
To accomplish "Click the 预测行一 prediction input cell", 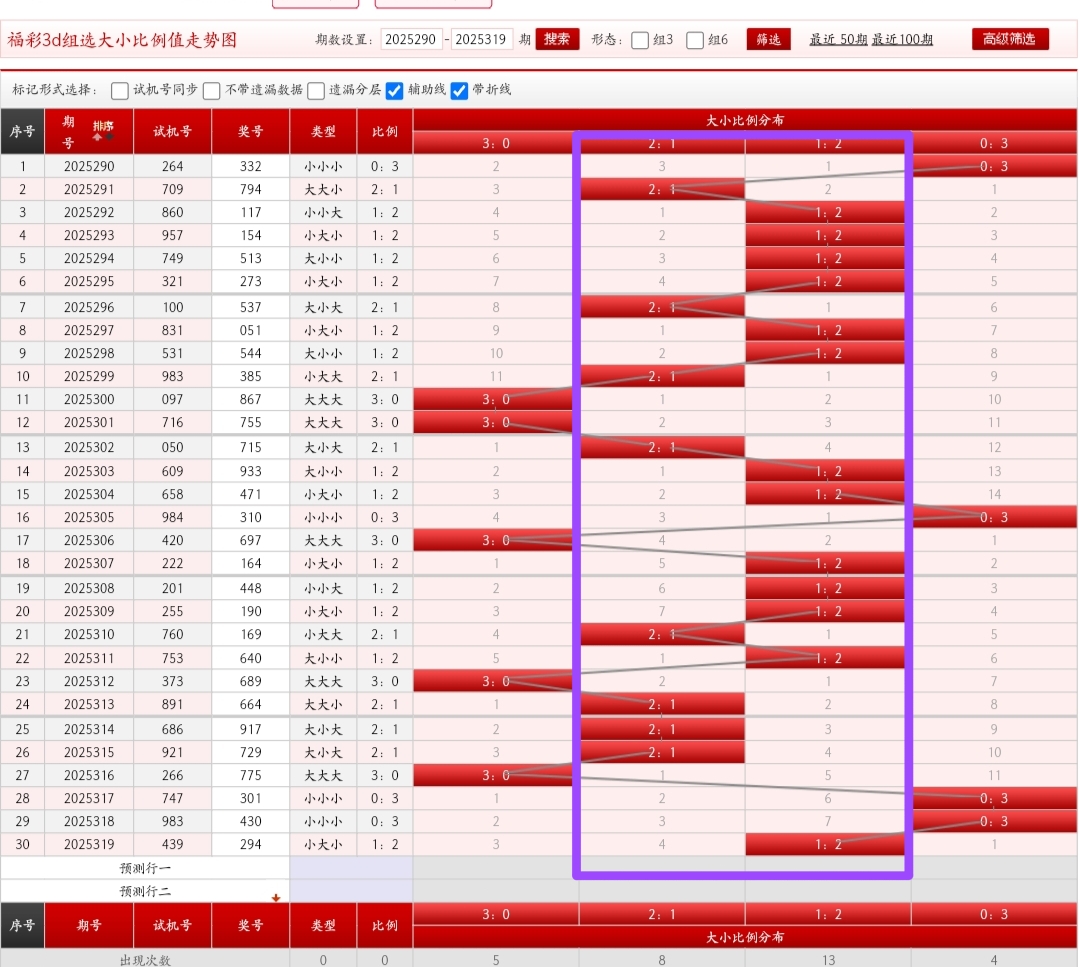I will 350,868.
